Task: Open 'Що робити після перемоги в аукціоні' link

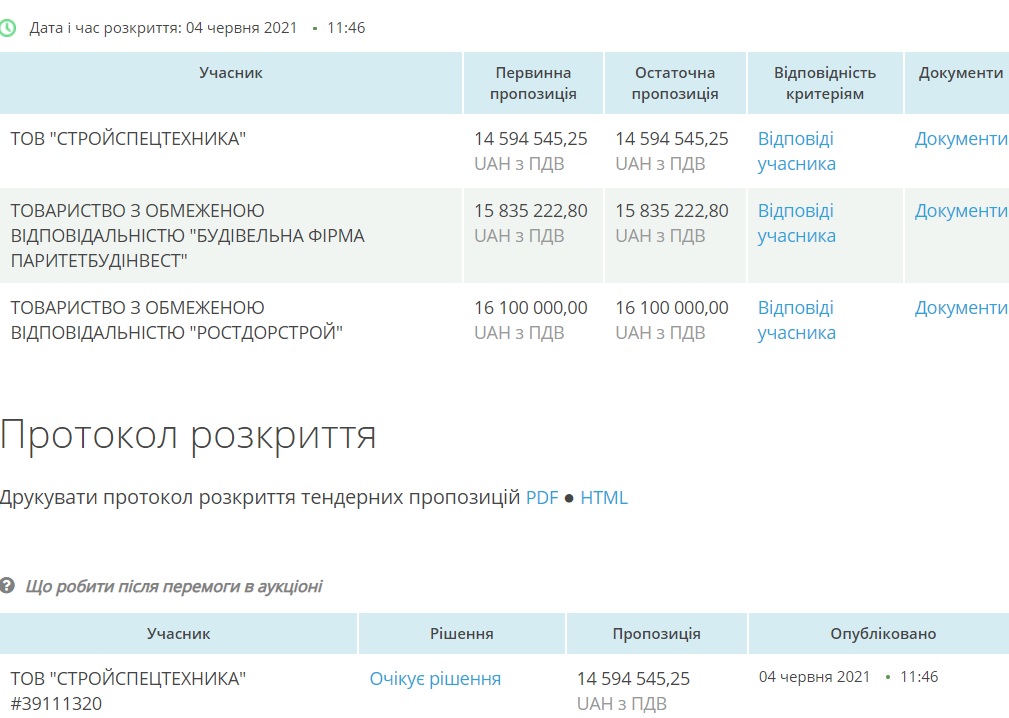Action: click(174, 586)
